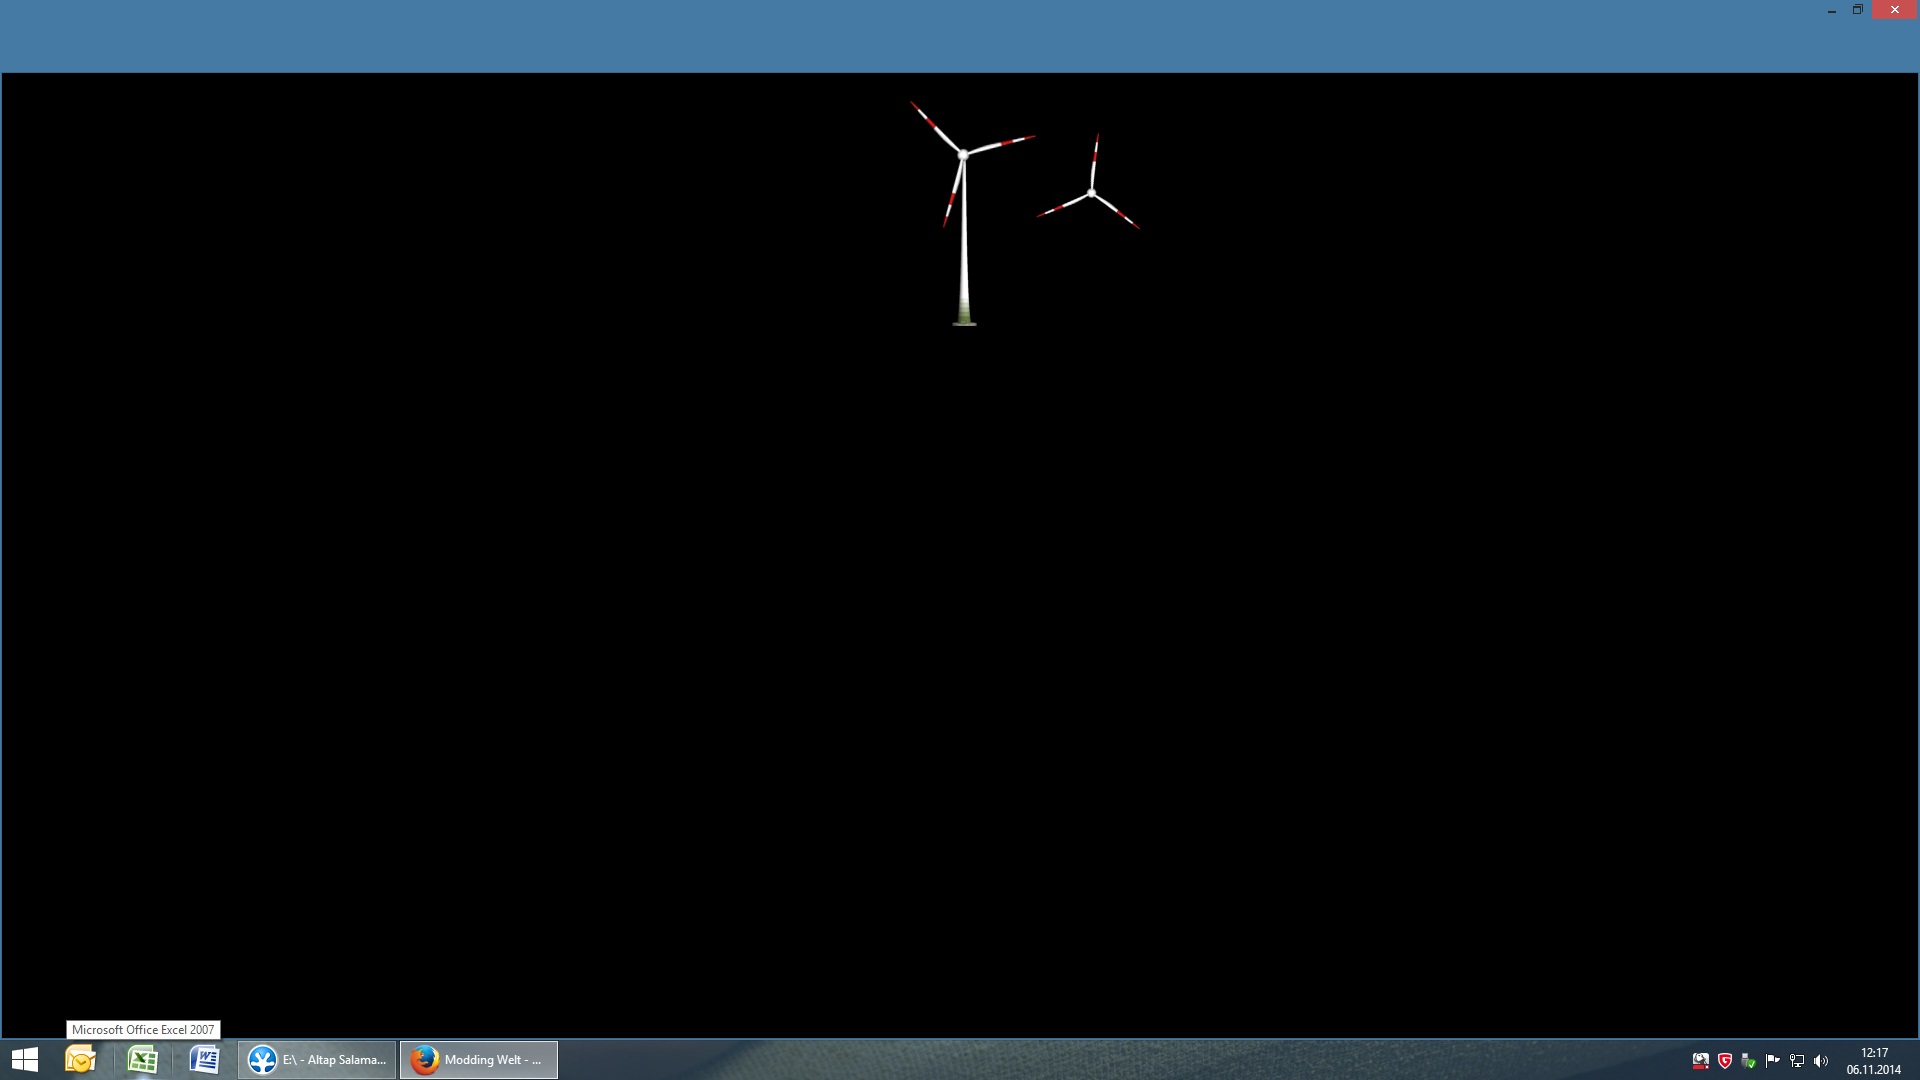The height and width of the screenshot is (1080, 1920).
Task: Click Safely Remove Hardware USB icon
Action: (1748, 1060)
